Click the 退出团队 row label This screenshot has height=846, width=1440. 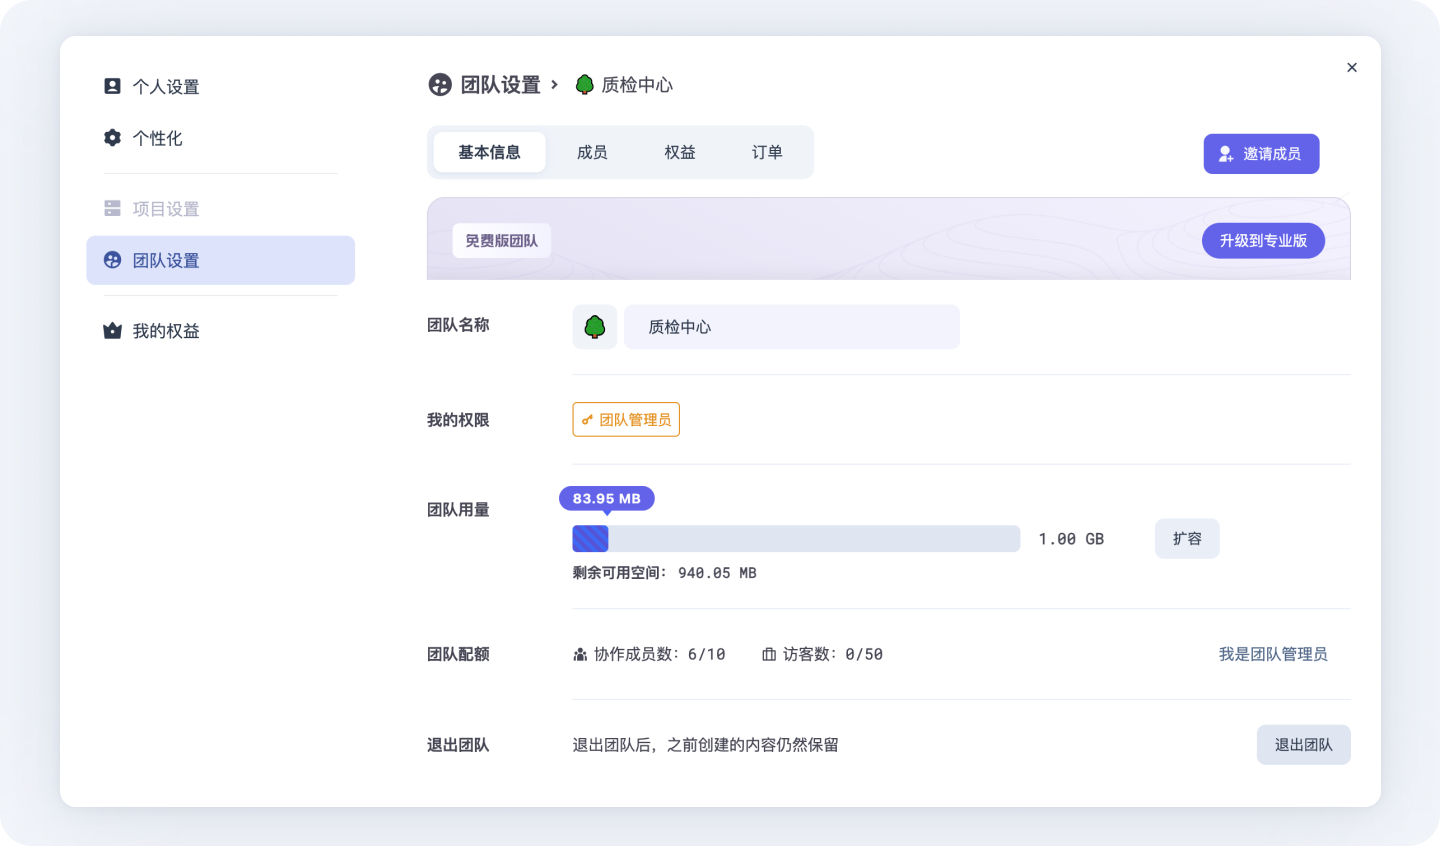pyautogui.click(x=458, y=745)
